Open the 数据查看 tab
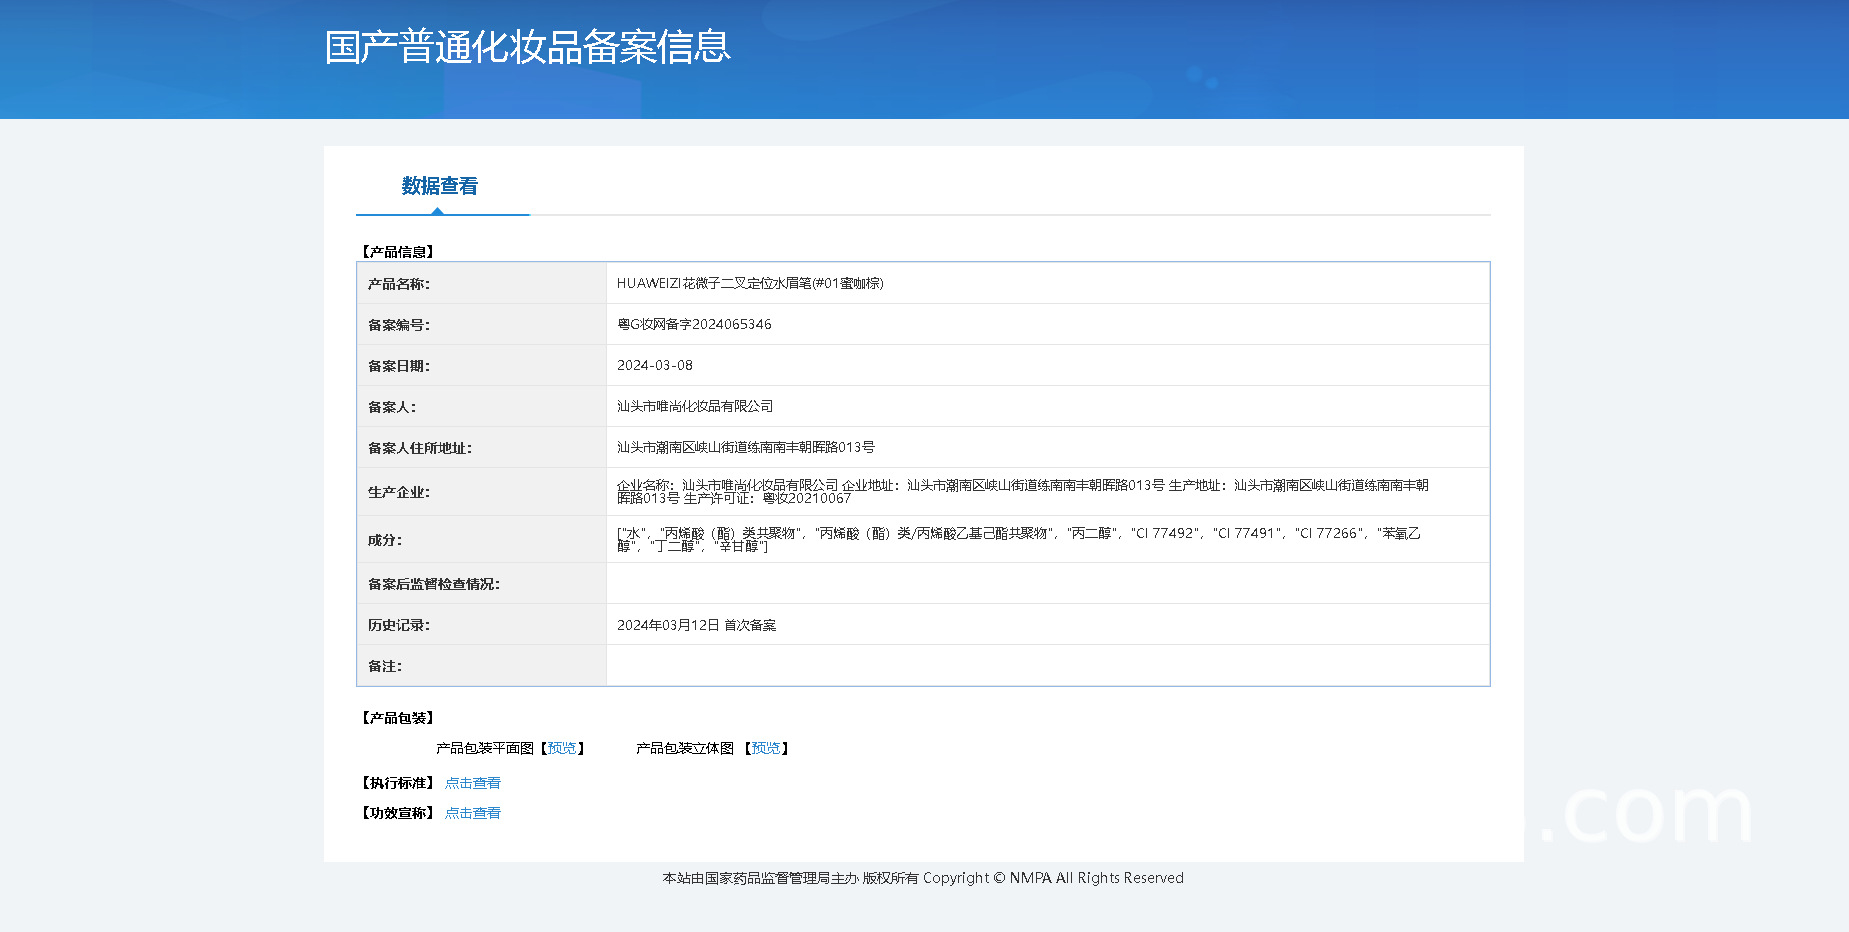 (x=440, y=186)
